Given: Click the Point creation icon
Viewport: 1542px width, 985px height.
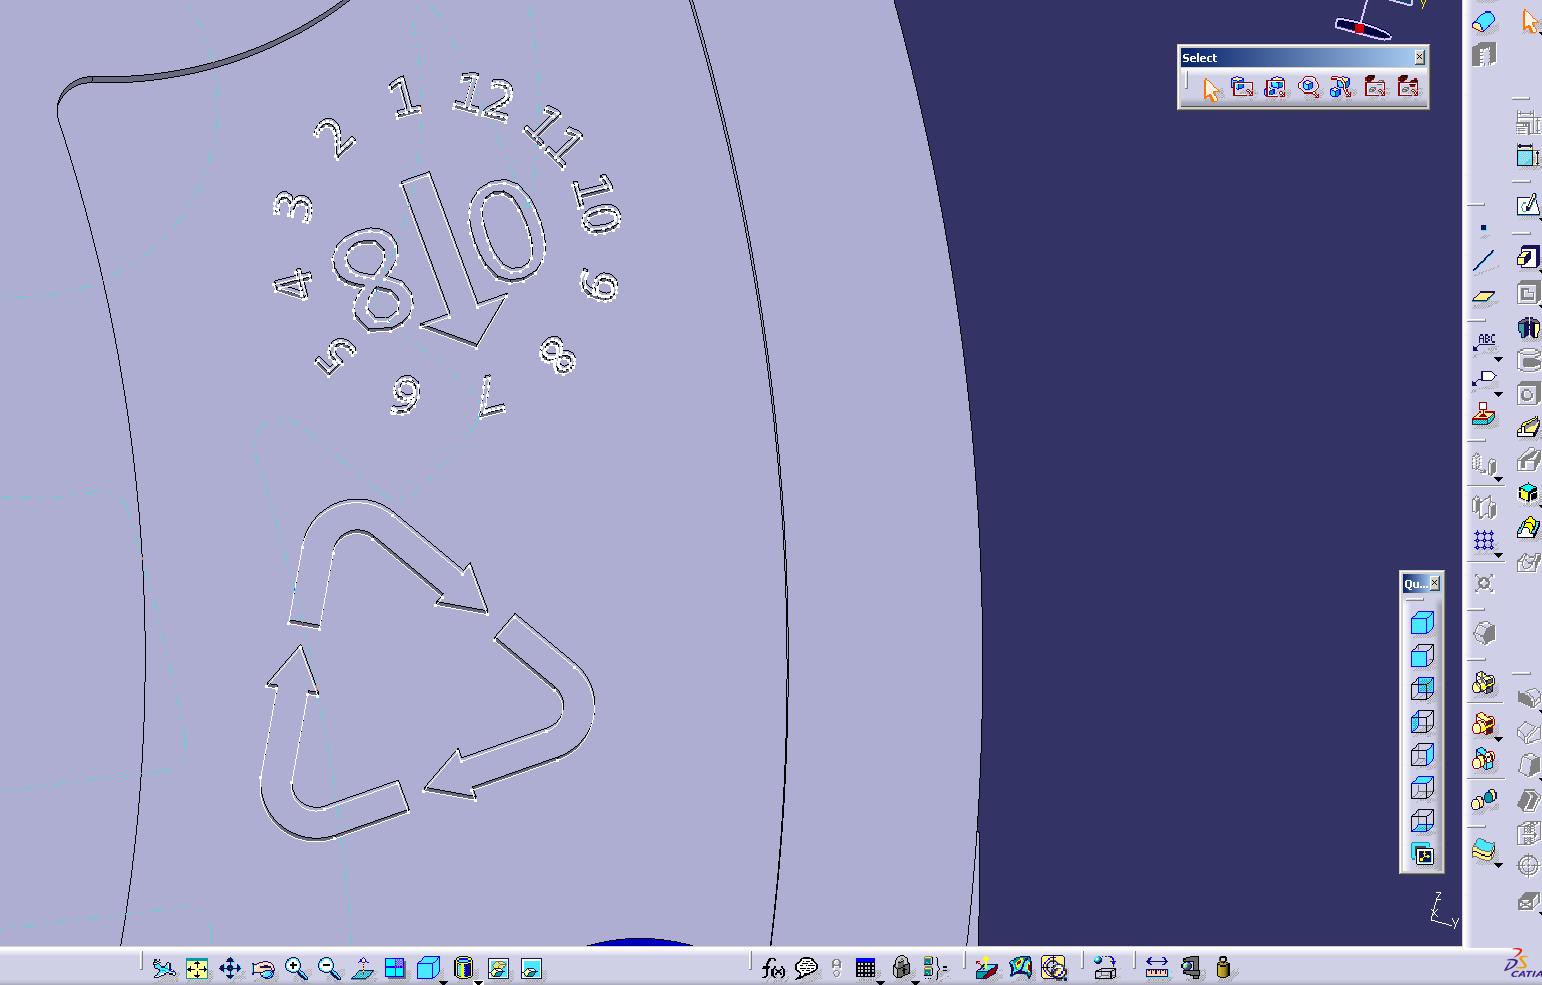Looking at the screenshot, I should (1484, 229).
